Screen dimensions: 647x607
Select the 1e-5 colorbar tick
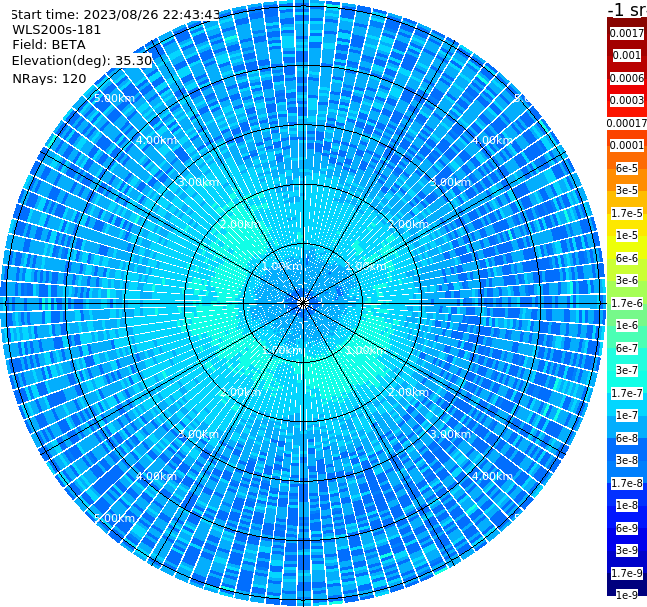pos(627,235)
